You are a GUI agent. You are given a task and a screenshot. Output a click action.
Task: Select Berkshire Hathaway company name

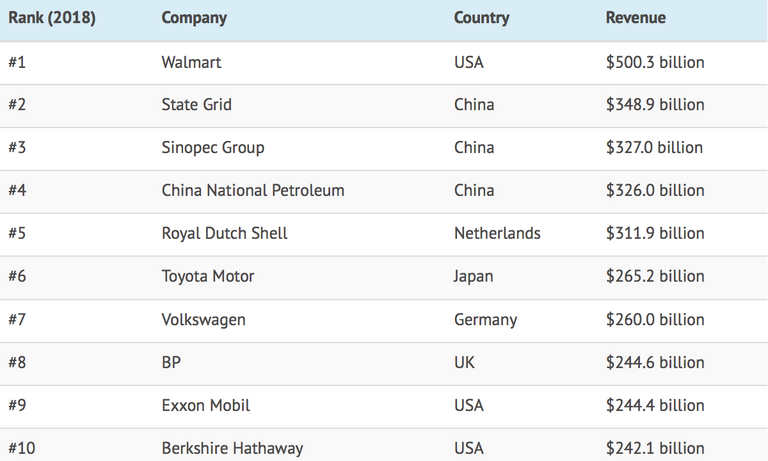232,448
